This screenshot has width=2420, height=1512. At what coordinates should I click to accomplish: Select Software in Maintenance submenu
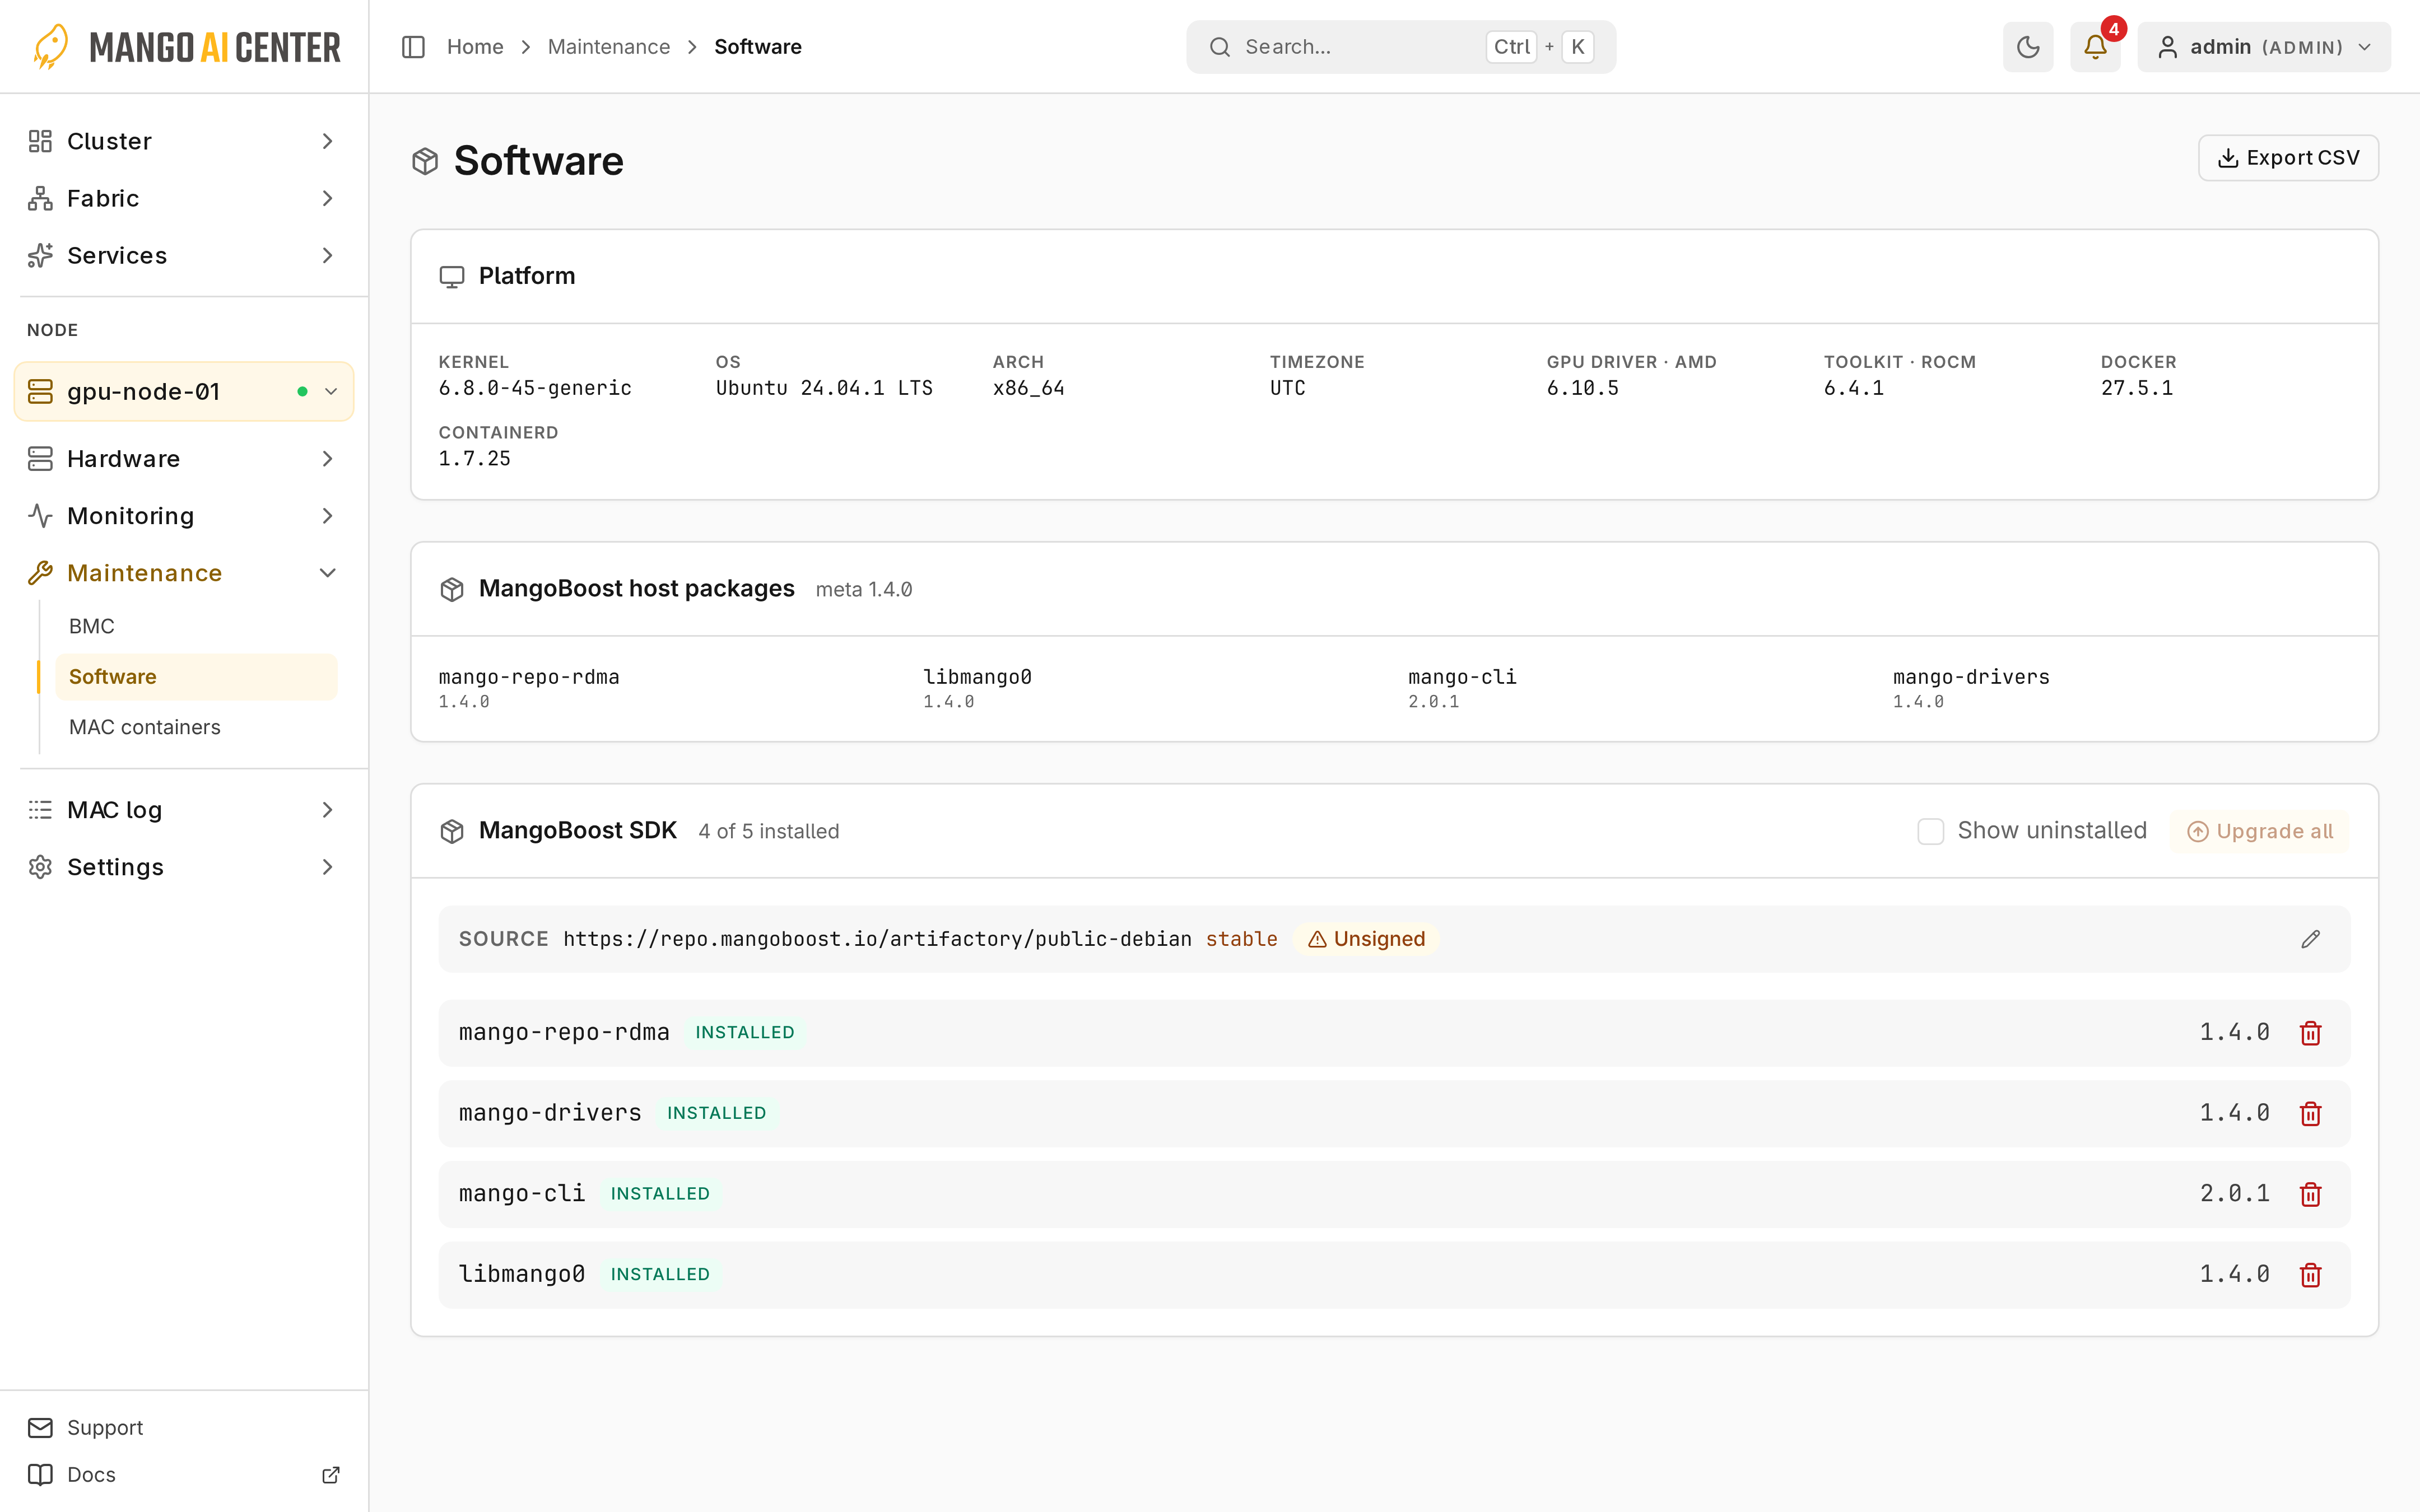tap(196, 677)
